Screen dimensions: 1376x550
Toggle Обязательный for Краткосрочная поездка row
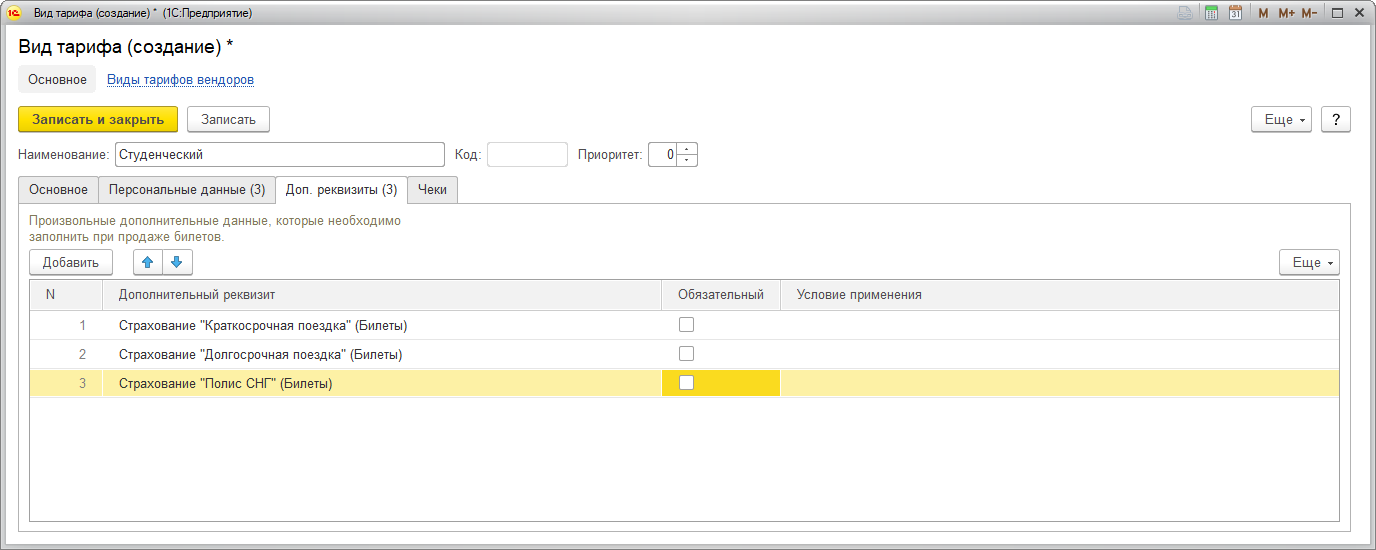(686, 324)
